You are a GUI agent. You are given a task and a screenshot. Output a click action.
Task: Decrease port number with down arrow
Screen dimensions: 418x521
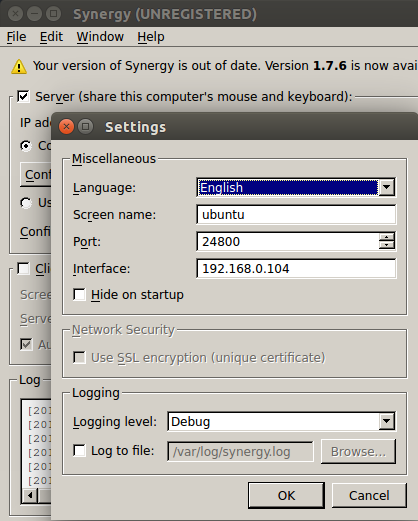[x=387, y=245]
